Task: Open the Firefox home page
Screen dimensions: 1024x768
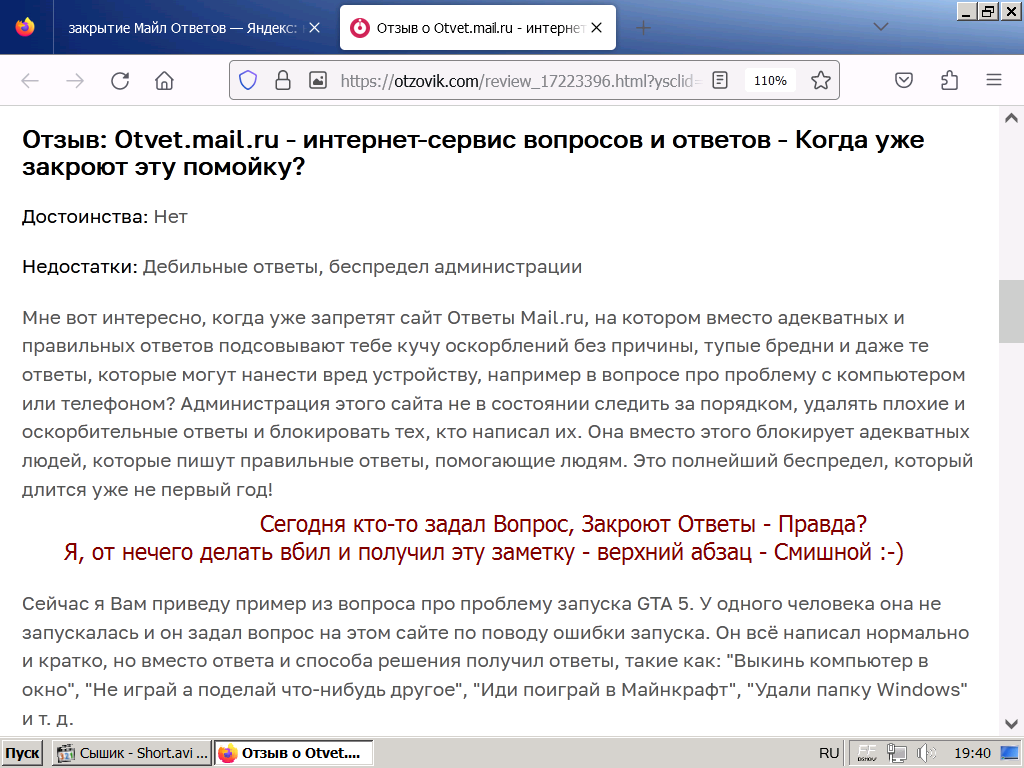Action: coord(165,81)
